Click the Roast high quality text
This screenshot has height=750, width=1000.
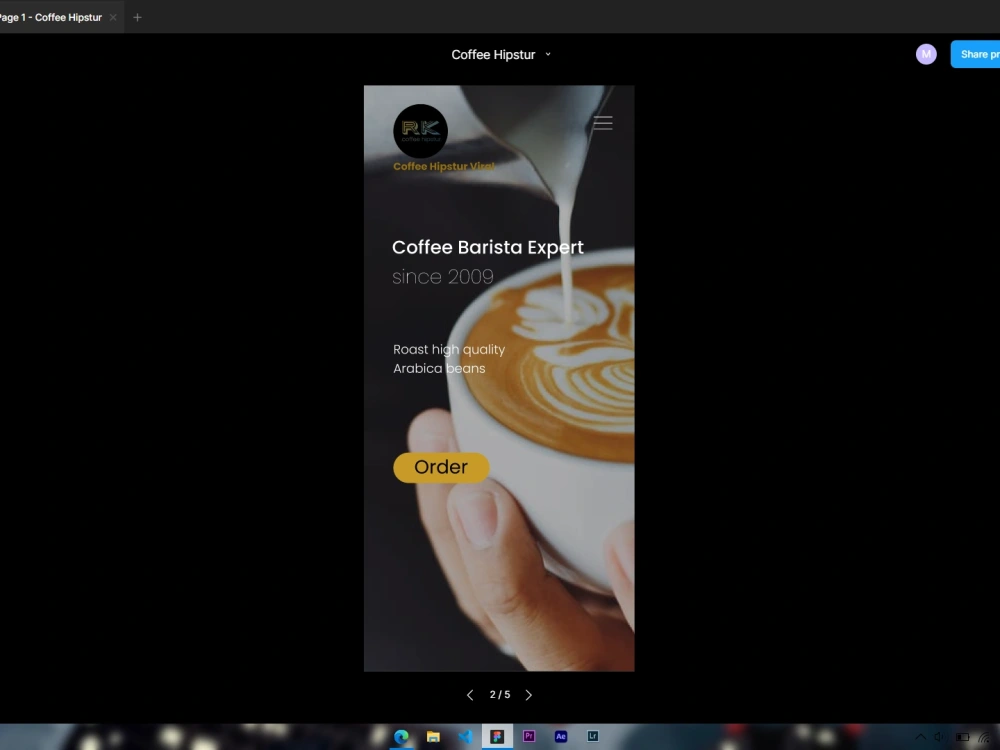[449, 349]
